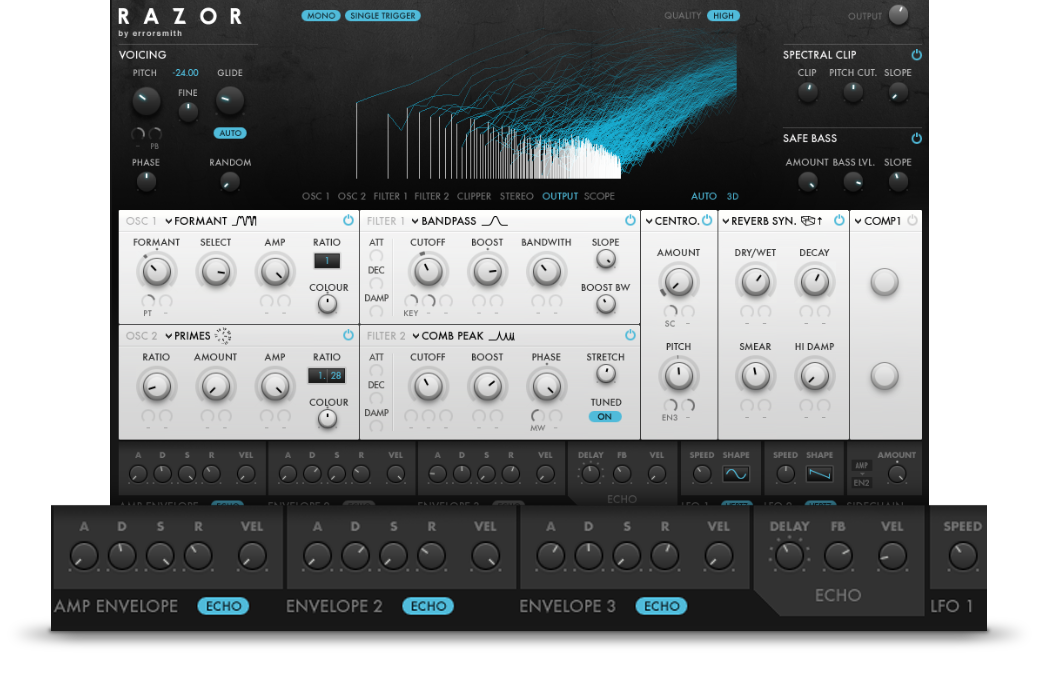
Task: Click the OUTPUT volume knob
Action: click(x=899, y=15)
